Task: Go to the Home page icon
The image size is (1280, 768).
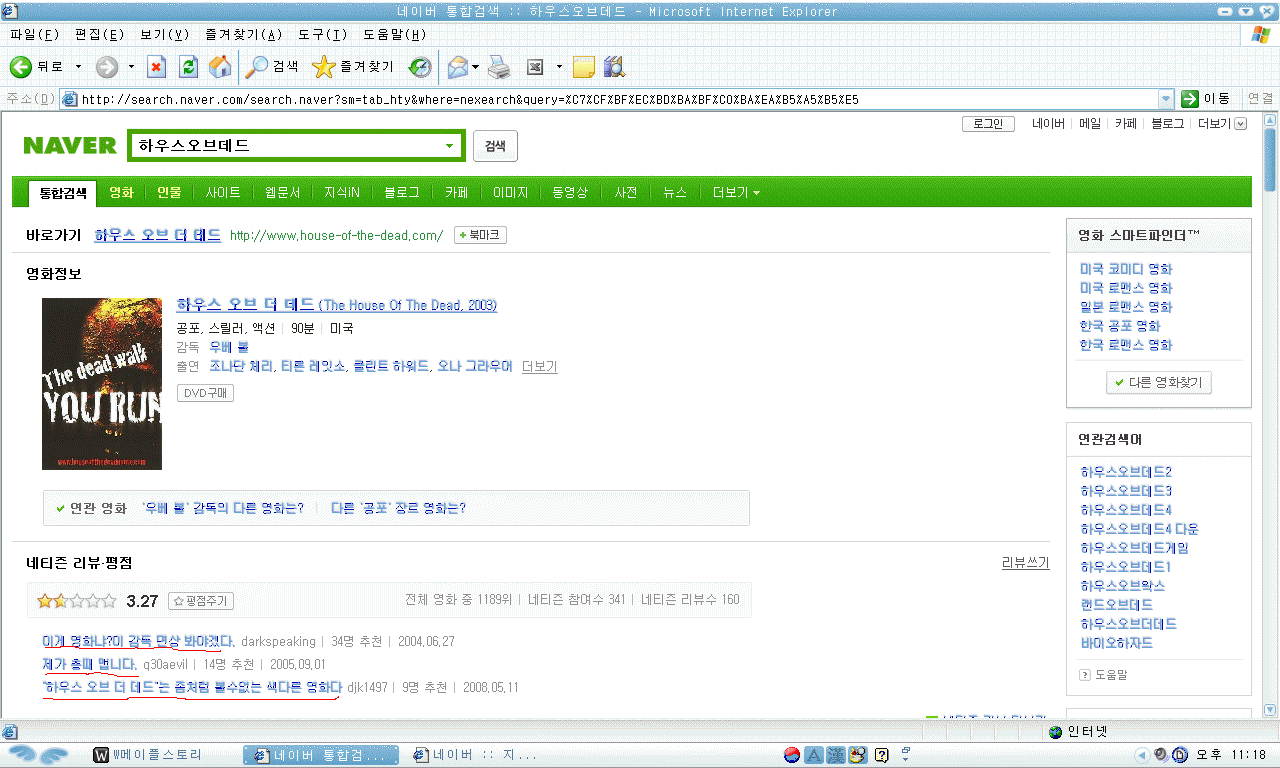Action: pos(220,67)
